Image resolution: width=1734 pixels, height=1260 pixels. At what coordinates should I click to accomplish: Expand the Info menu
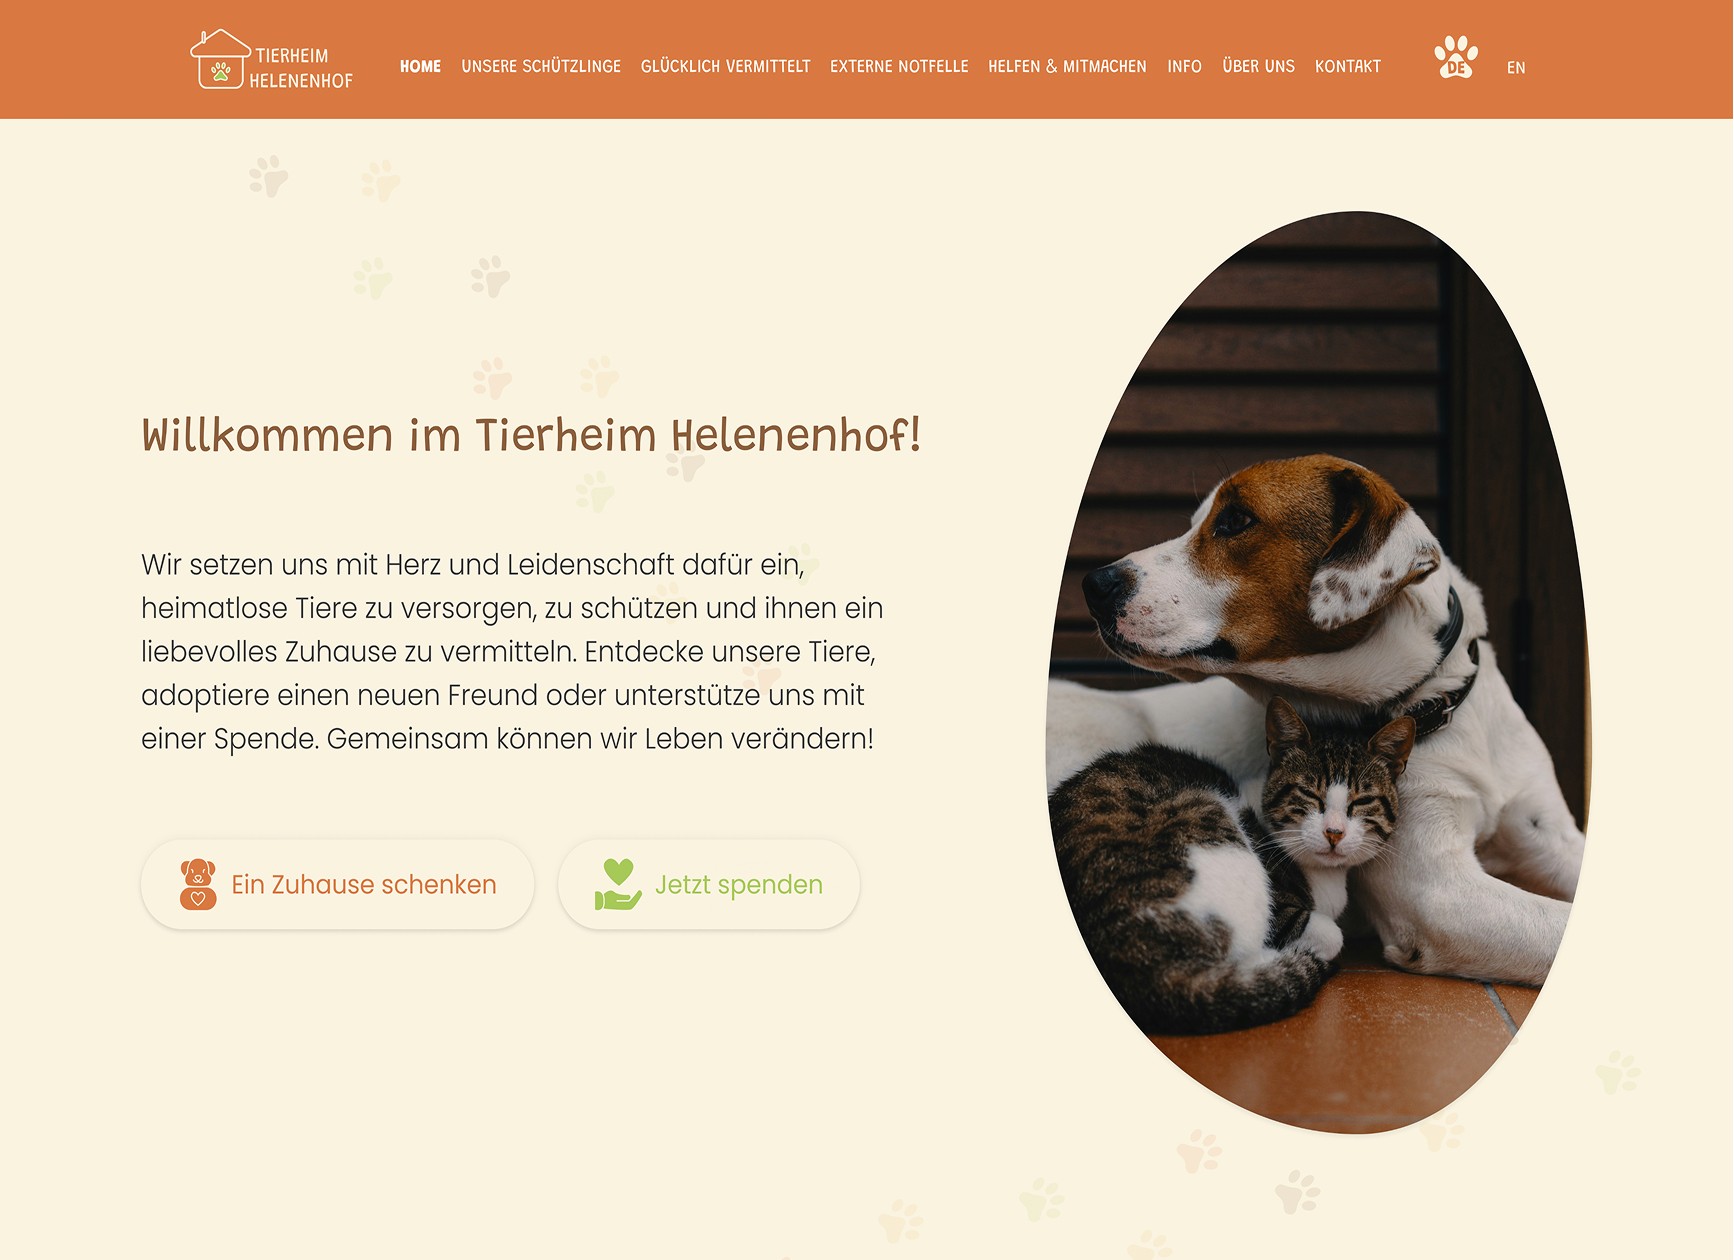pyautogui.click(x=1184, y=67)
